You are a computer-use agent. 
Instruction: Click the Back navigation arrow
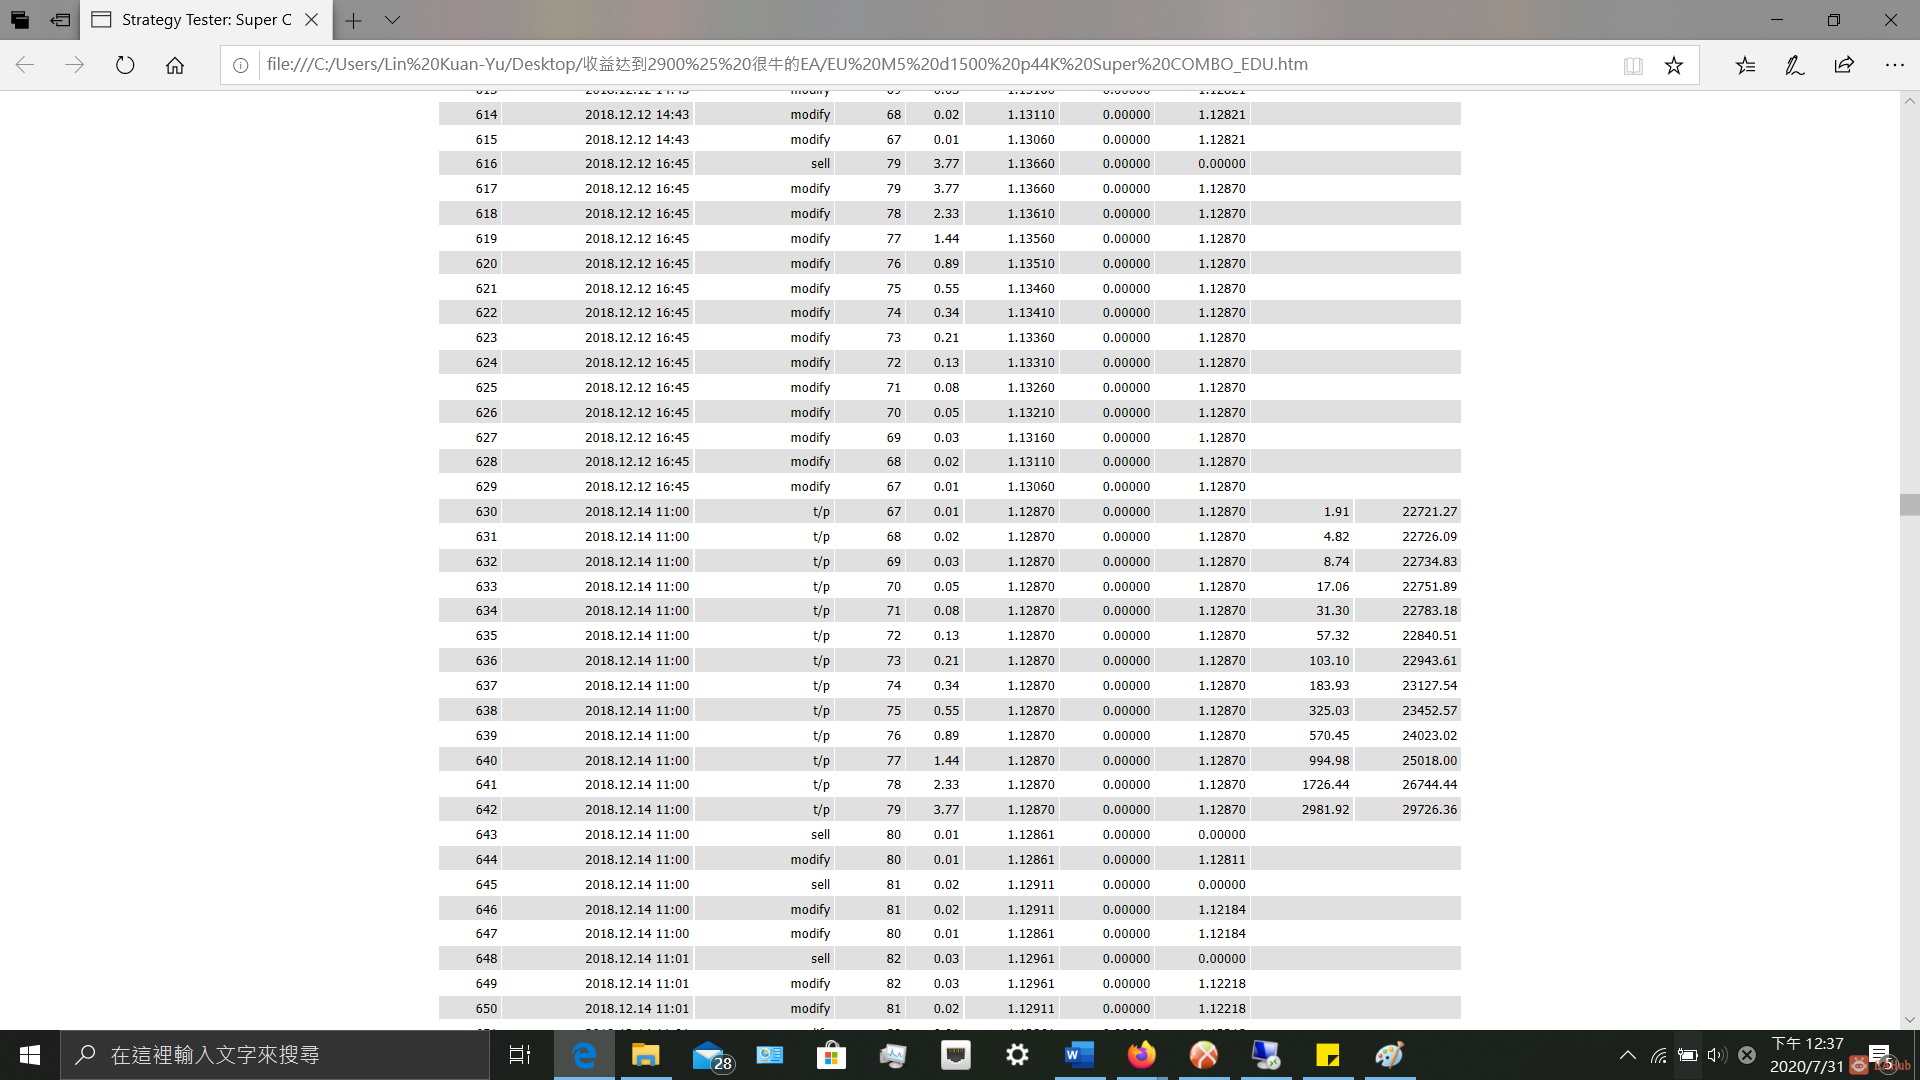pos(25,65)
